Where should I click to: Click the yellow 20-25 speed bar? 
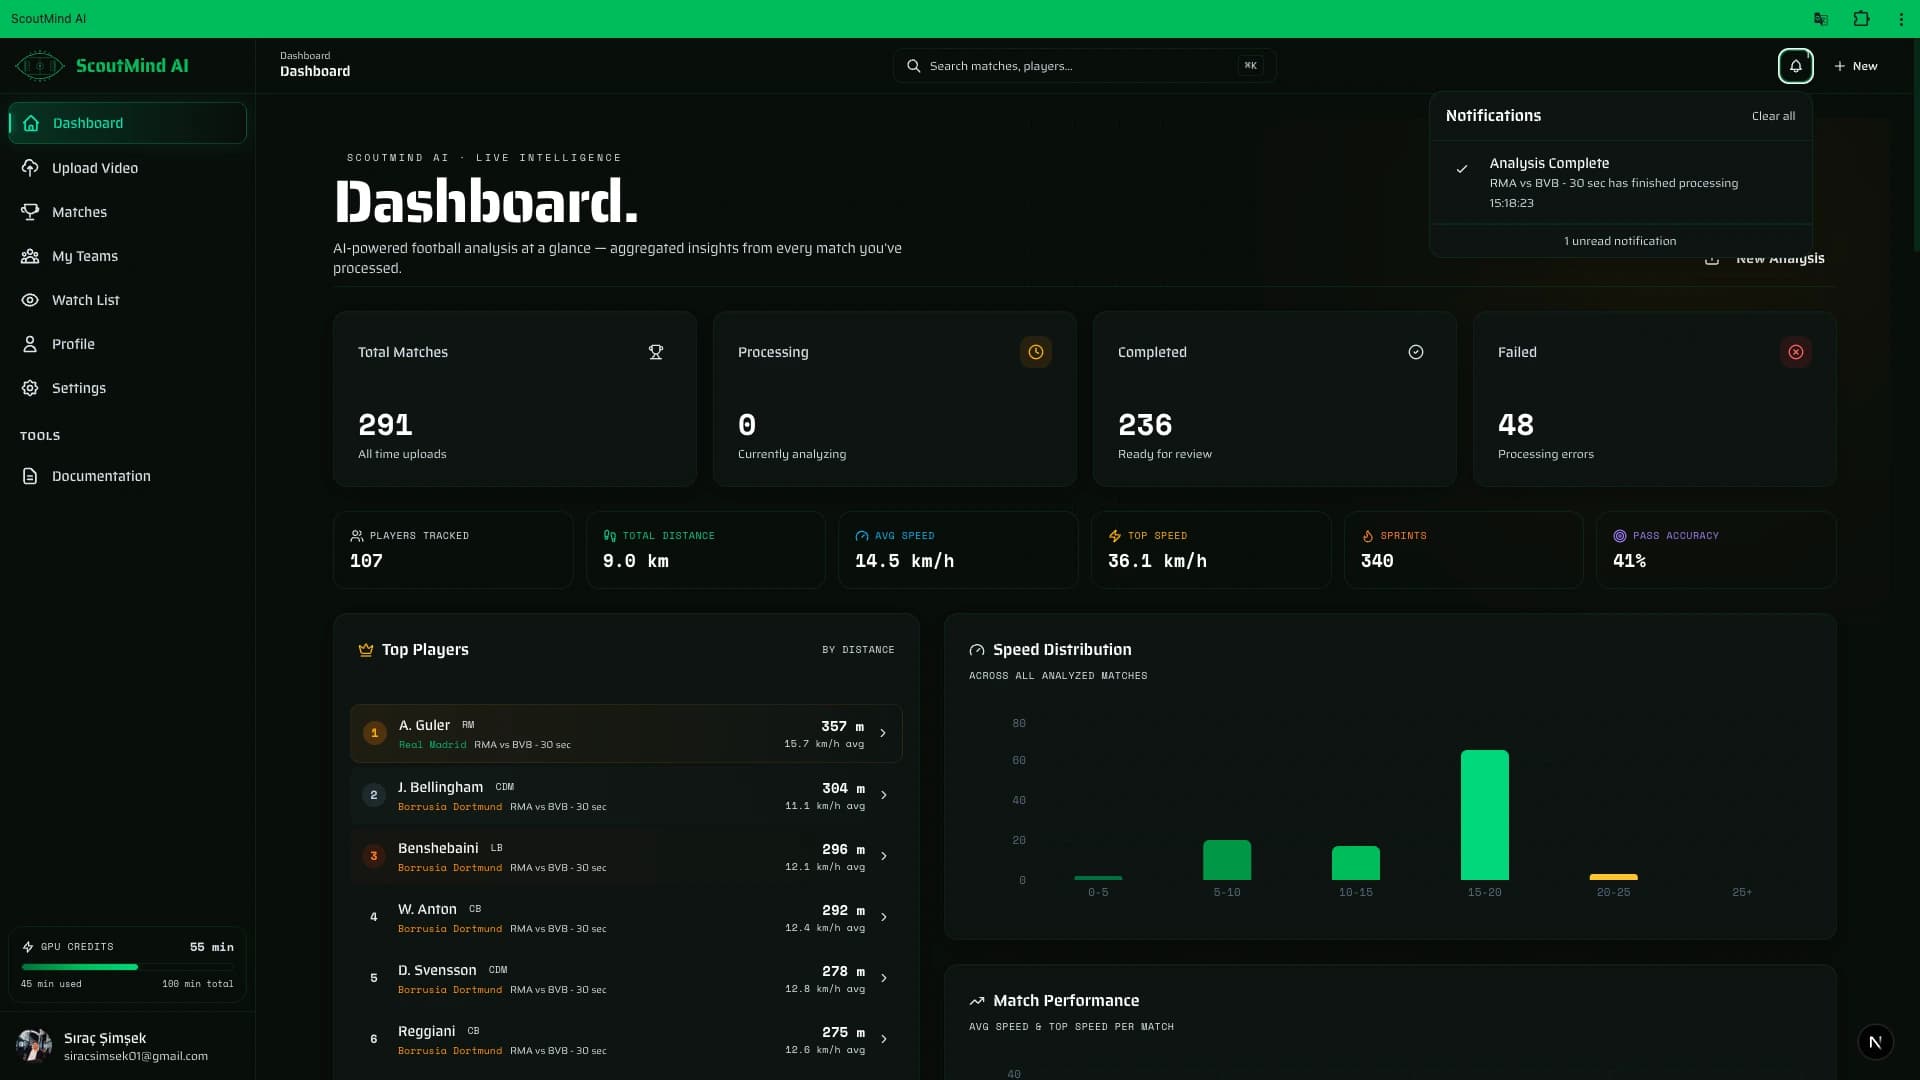pyautogui.click(x=1613, y=877)
